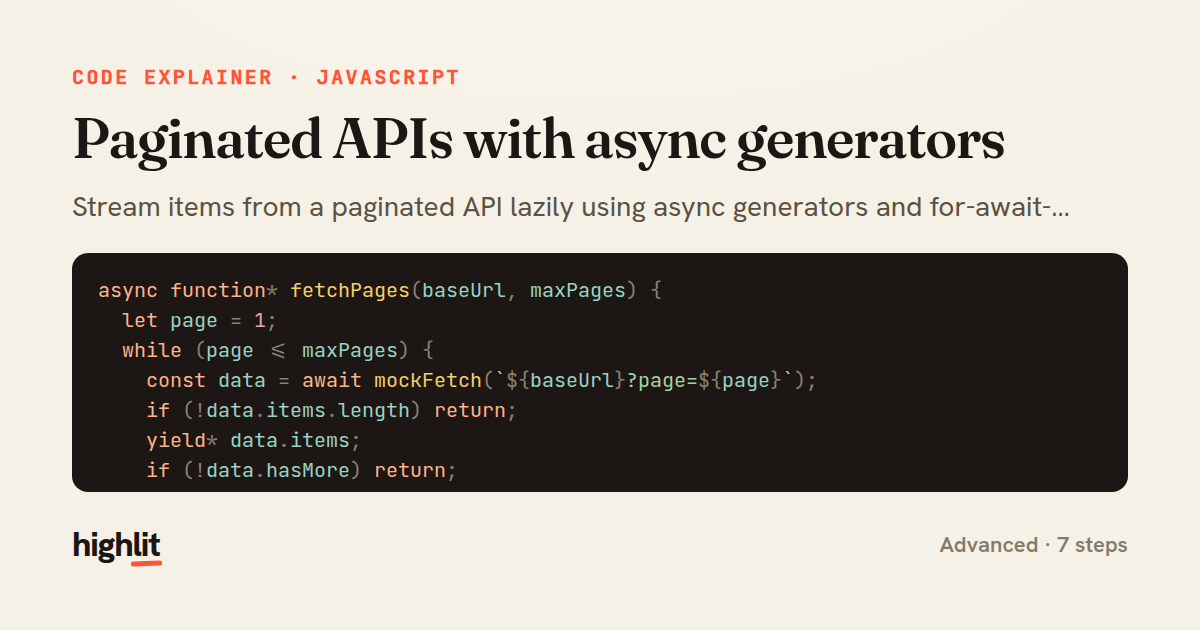Click 'CODE EXPLAINER · JAVASCRIPT' category label
This screenshot has height=630, width=1200.
(266, 77)
